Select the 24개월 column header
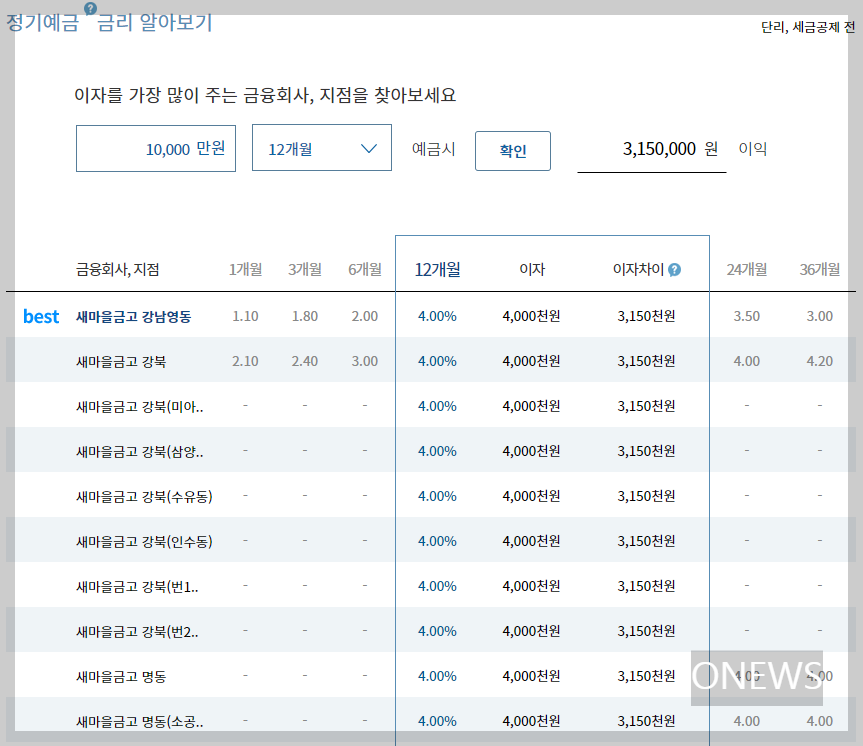 747,270
